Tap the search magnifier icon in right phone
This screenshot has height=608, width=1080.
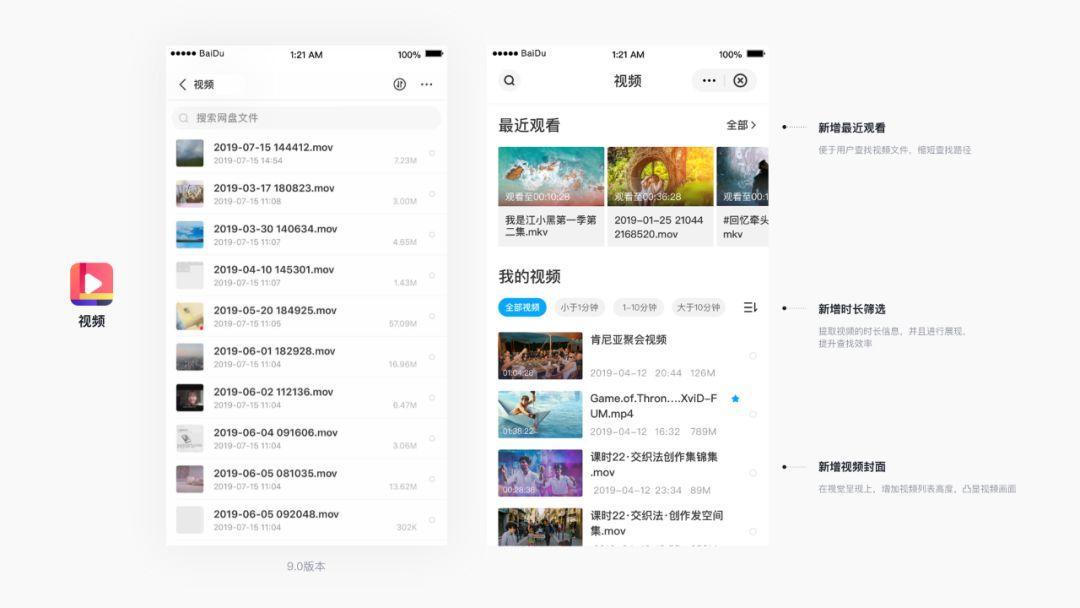tap(509, 81)
